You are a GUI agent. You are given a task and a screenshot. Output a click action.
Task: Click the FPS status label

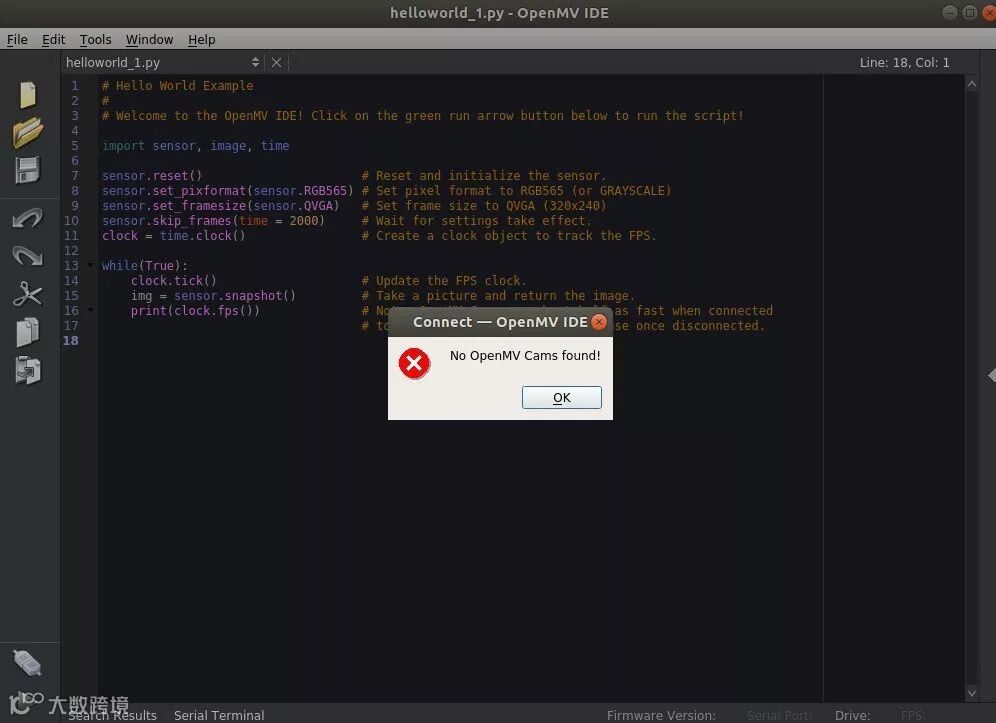pos(913,715)
